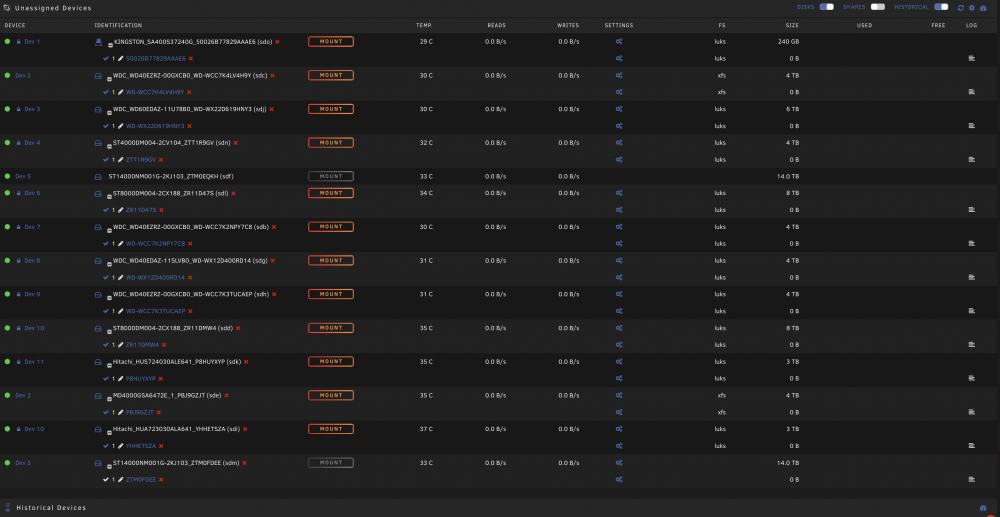The image size is (1000, 517).
Task: Click the Historical Devices section right-side icon
Action: pos(983,508)
